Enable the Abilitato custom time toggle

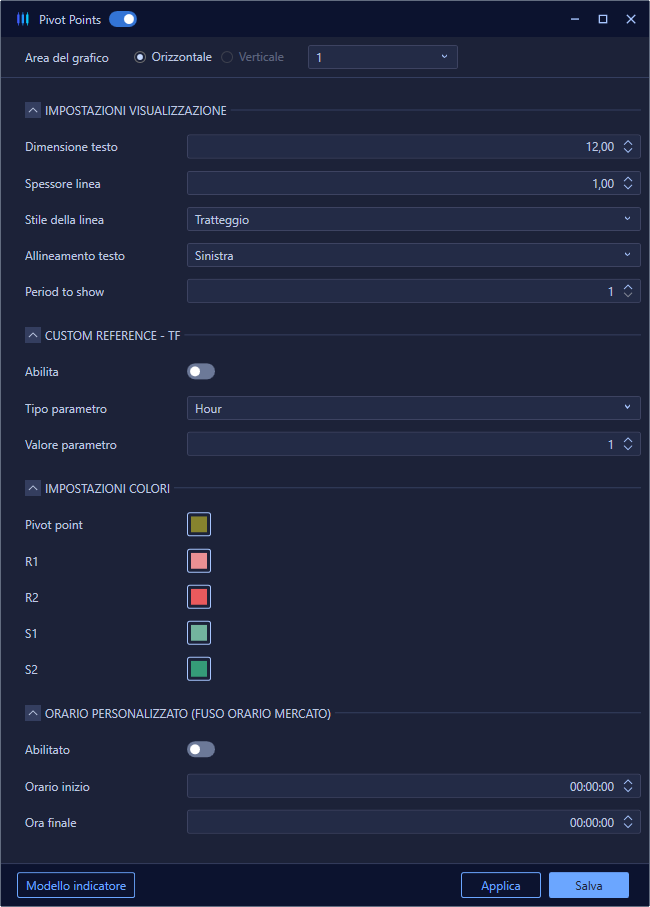click(x=201, y=750)
